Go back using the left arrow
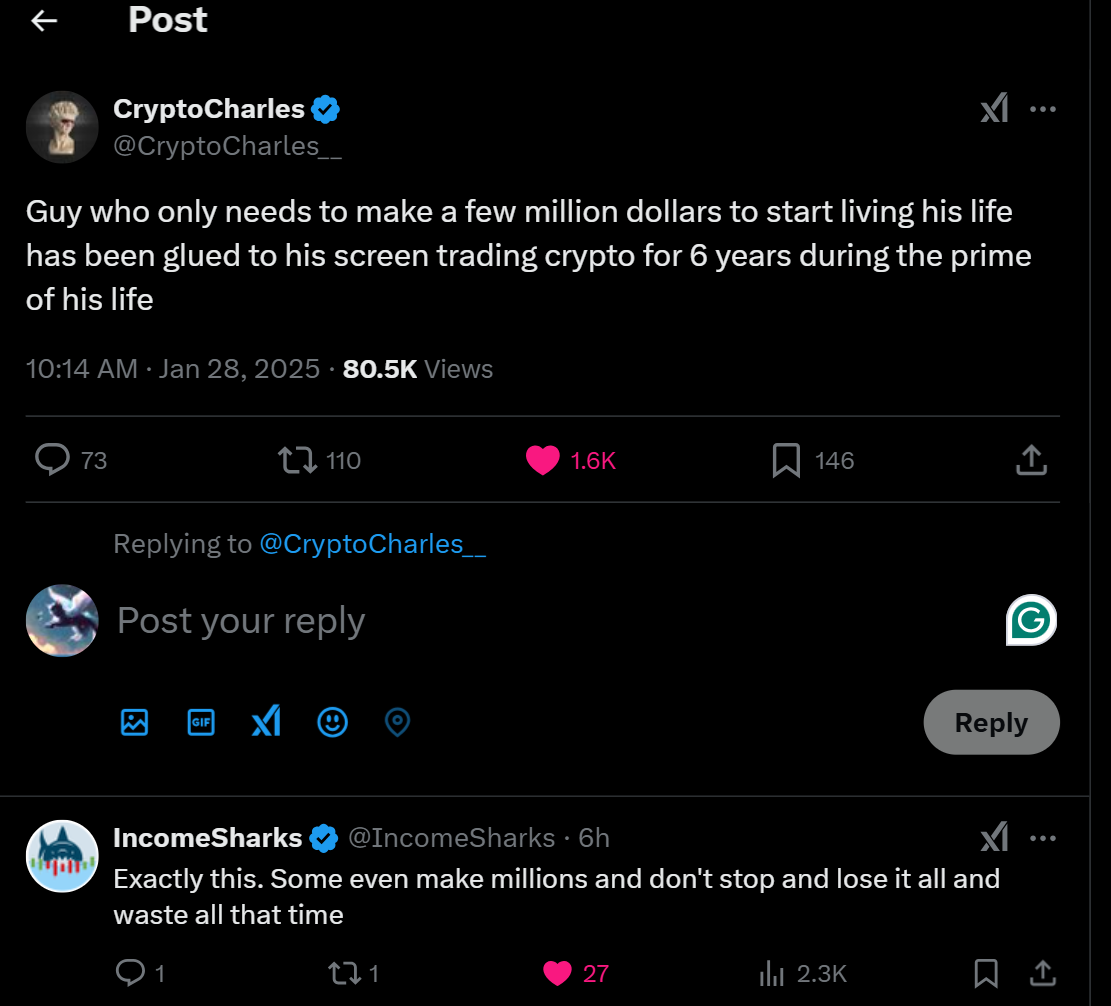Viewport: 1111px width, 1006px height. coord(44,21)
